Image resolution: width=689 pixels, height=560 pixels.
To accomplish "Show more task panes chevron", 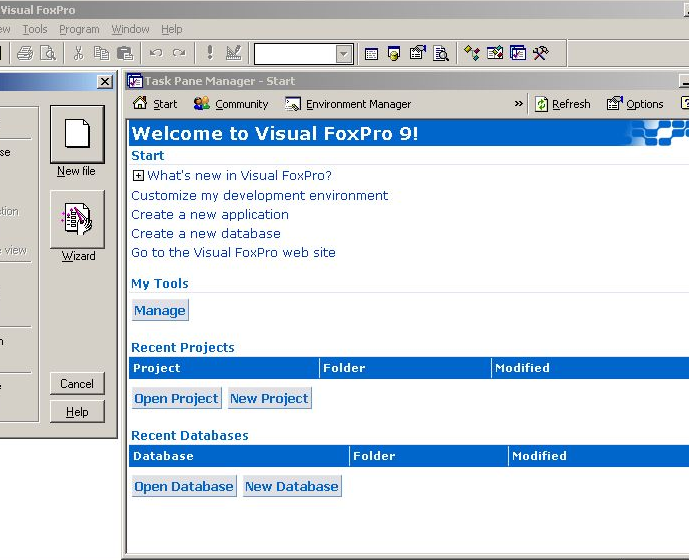I will click(518, 103).
